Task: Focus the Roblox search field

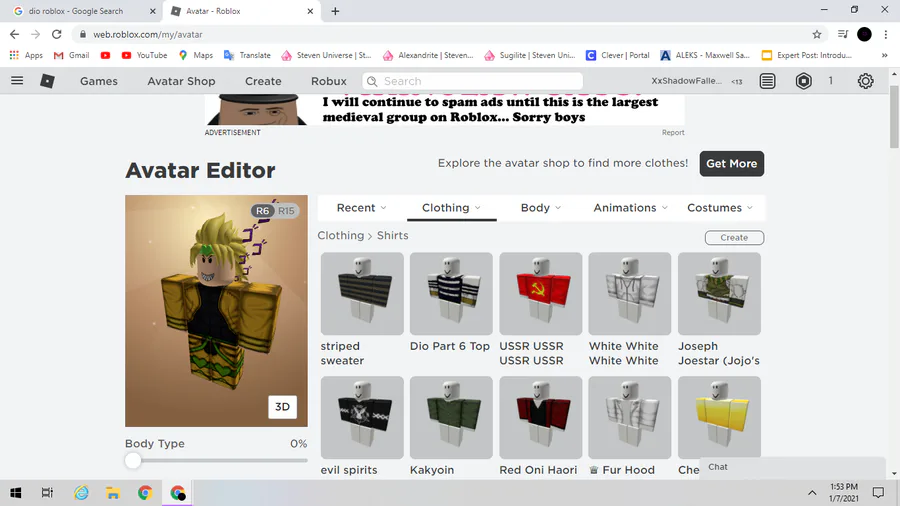Action: point(472,81)
